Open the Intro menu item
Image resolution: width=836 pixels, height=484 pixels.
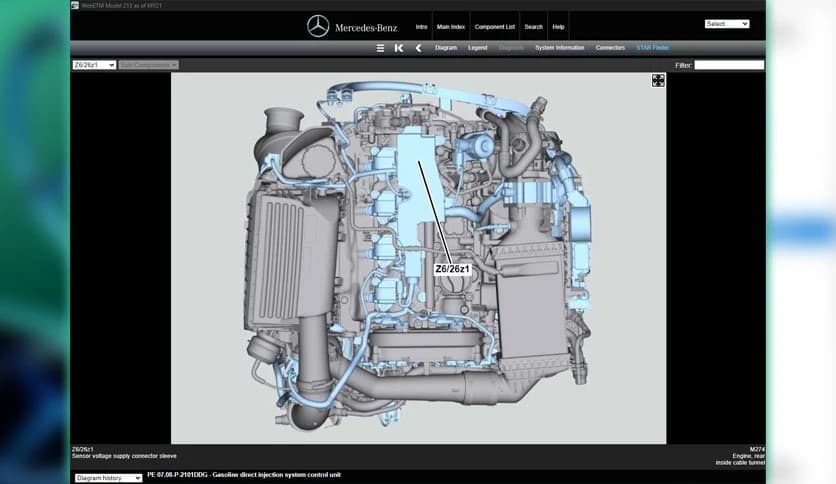[x=421, y=26]
